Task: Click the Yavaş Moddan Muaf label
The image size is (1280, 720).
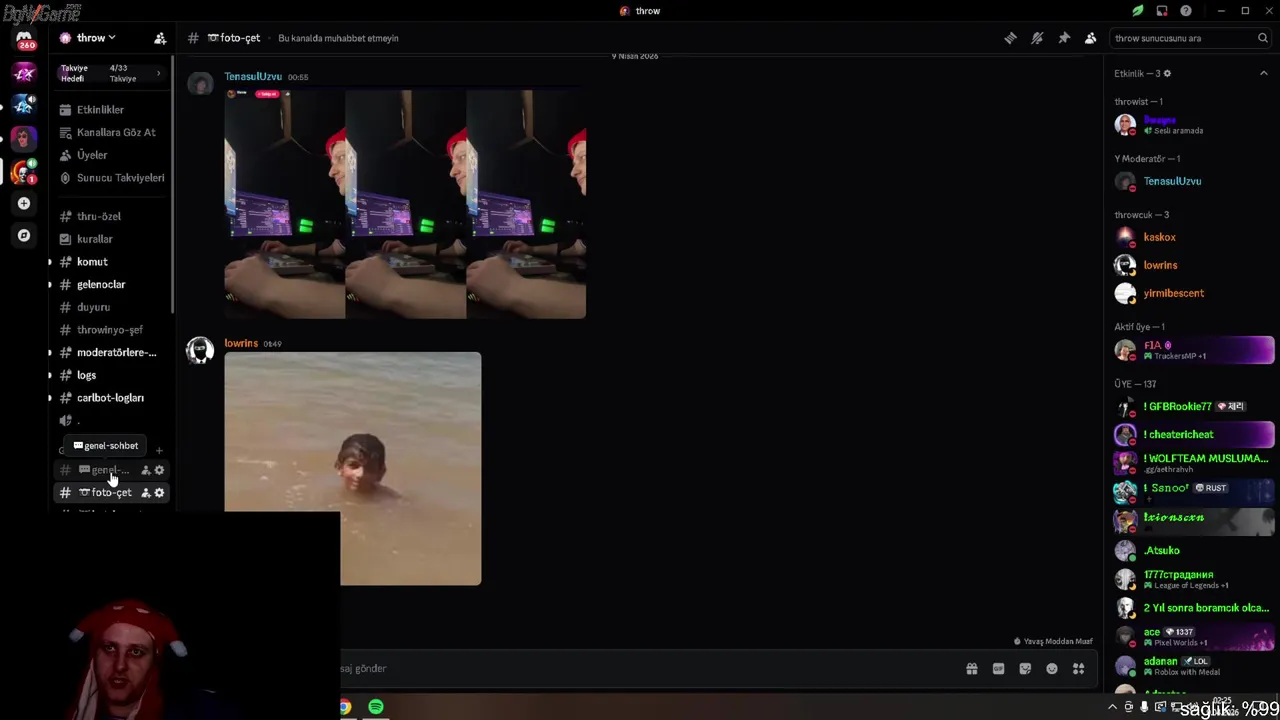Action: tap(1054, 641)
